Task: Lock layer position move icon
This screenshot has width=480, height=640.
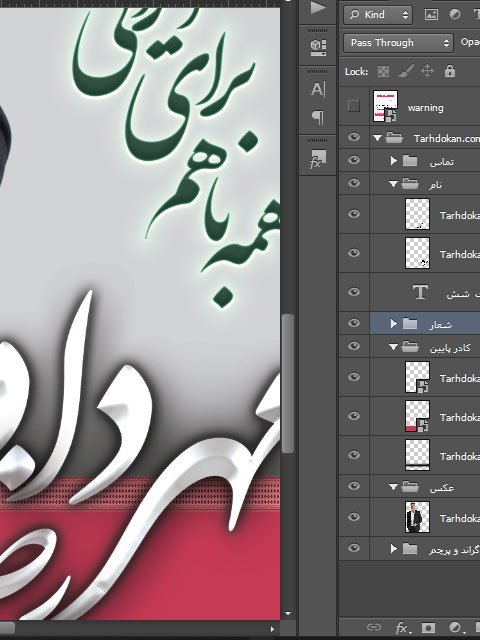Action: pyautogui.click(x=427, y=71)
